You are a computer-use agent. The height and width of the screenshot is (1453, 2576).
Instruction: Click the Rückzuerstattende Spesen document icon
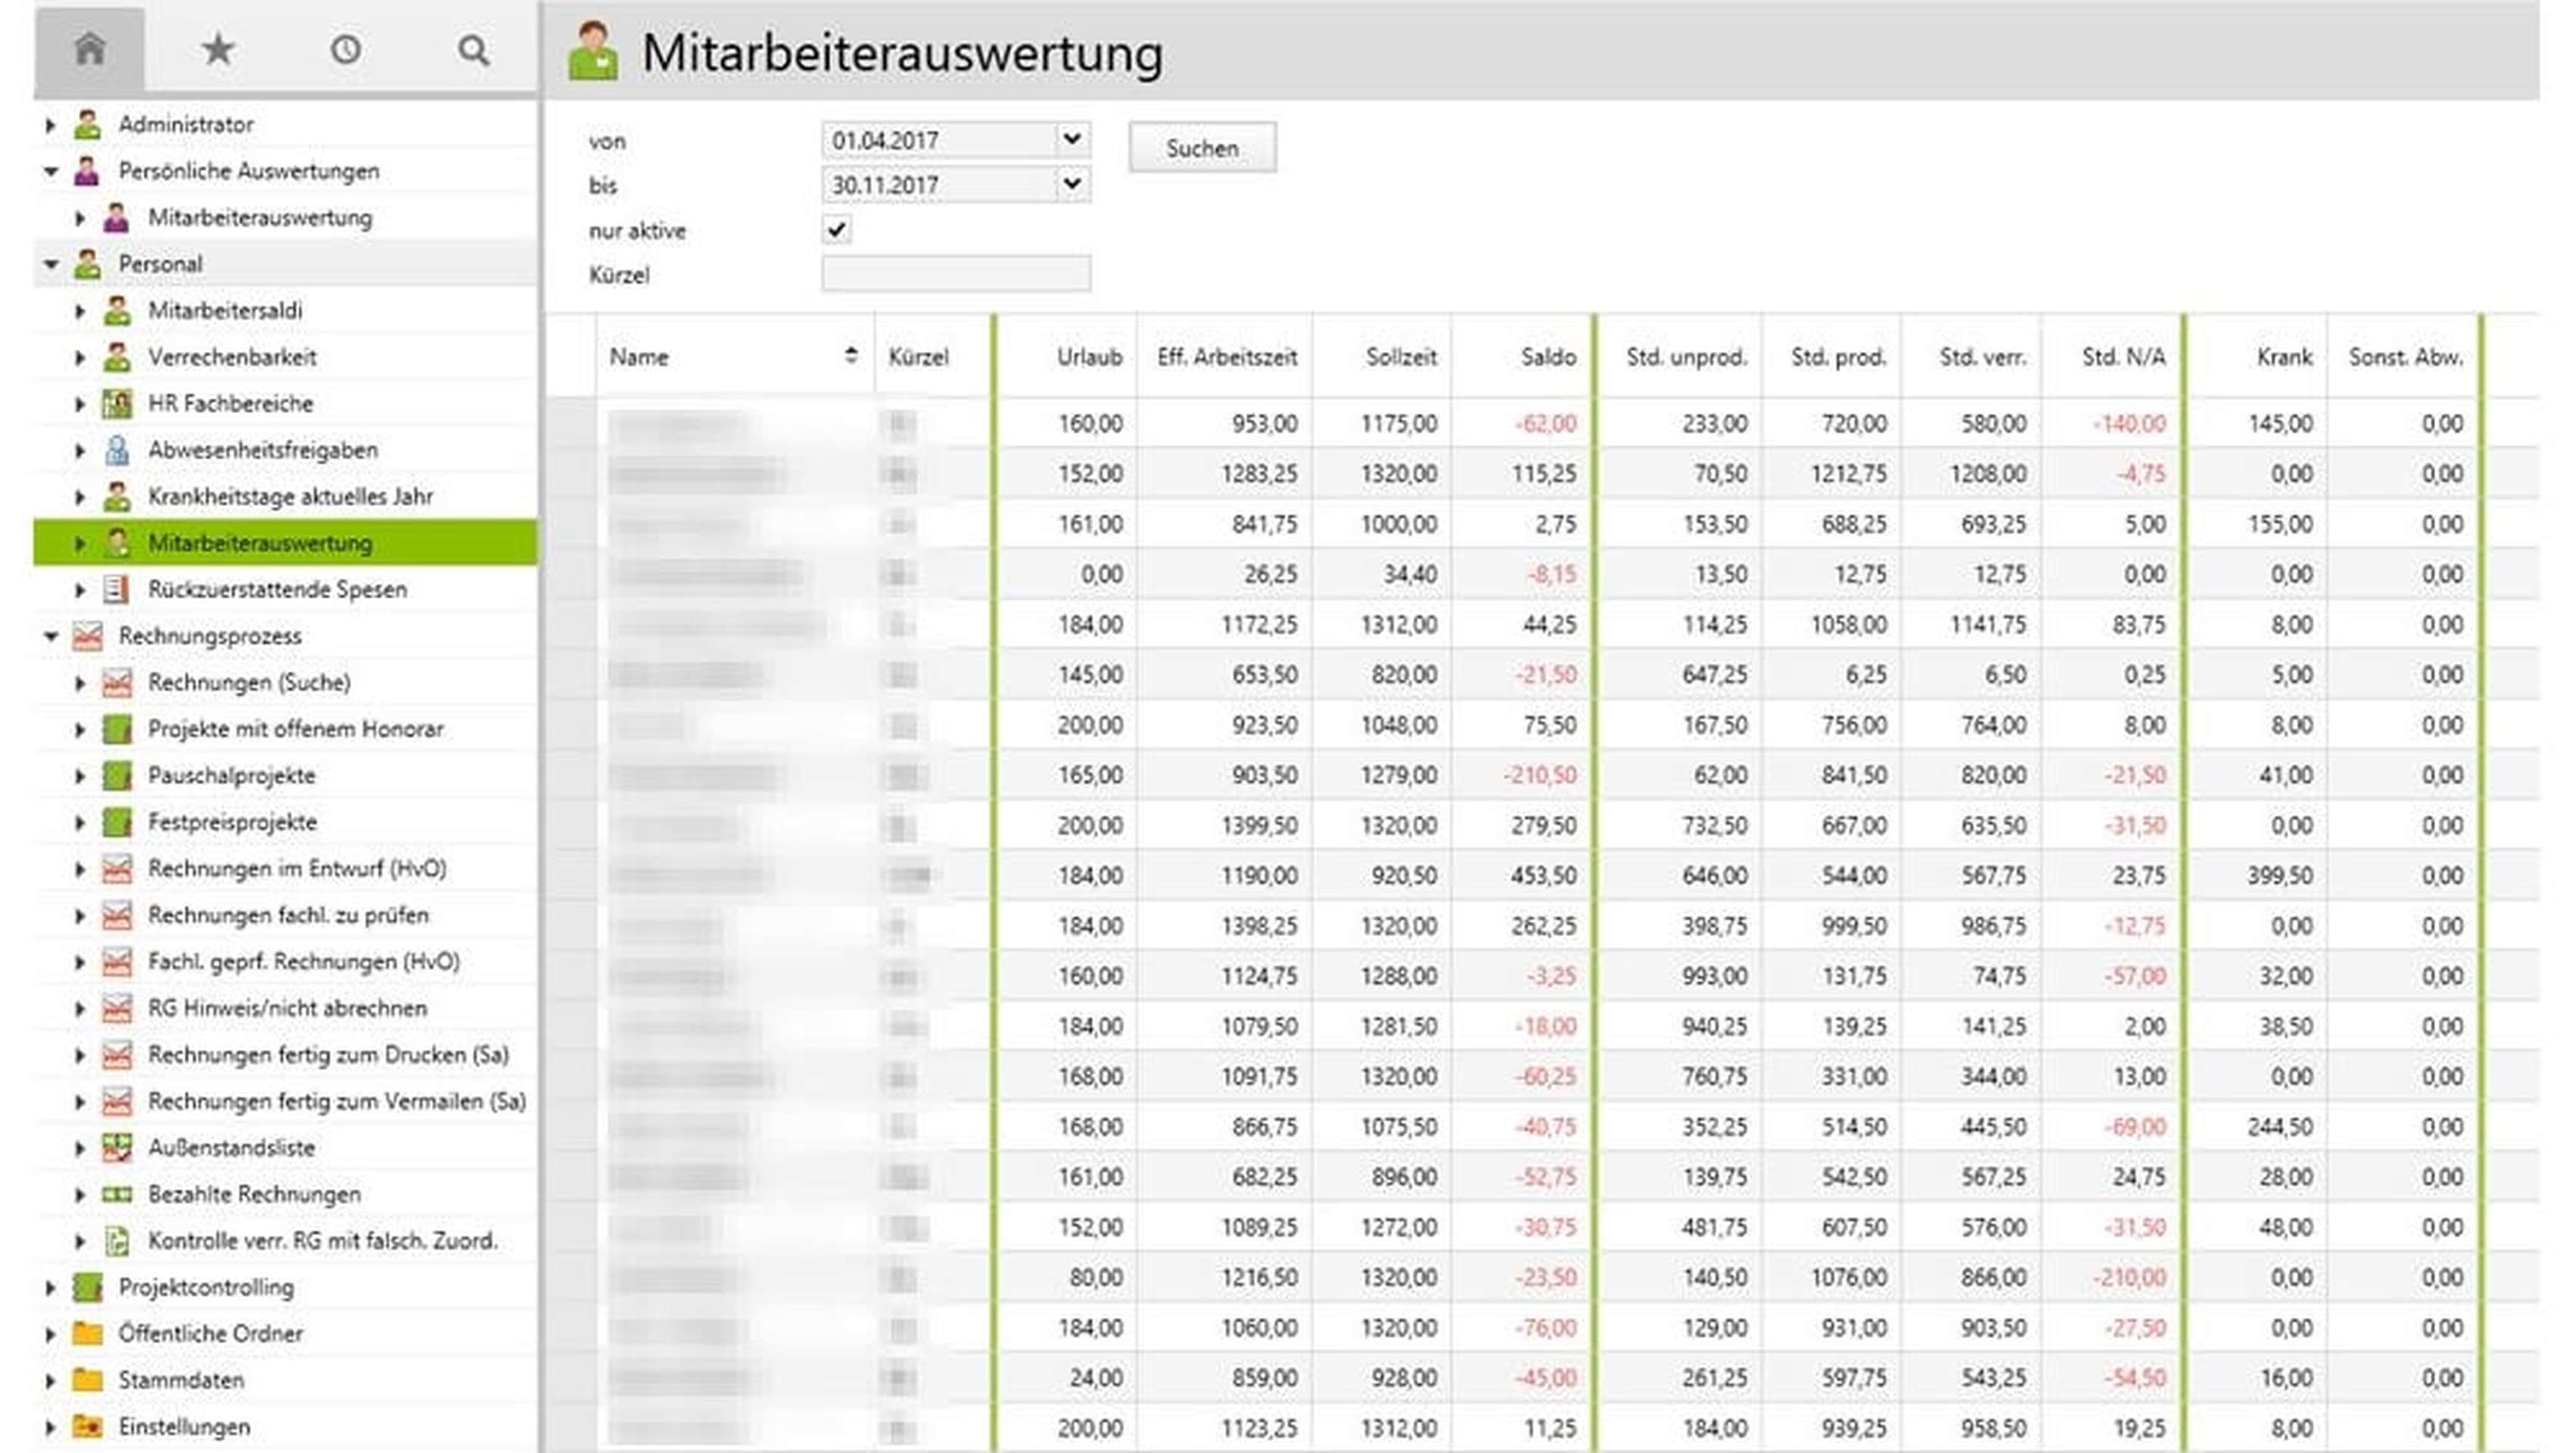pyautogui.click(x=117, y=589)
